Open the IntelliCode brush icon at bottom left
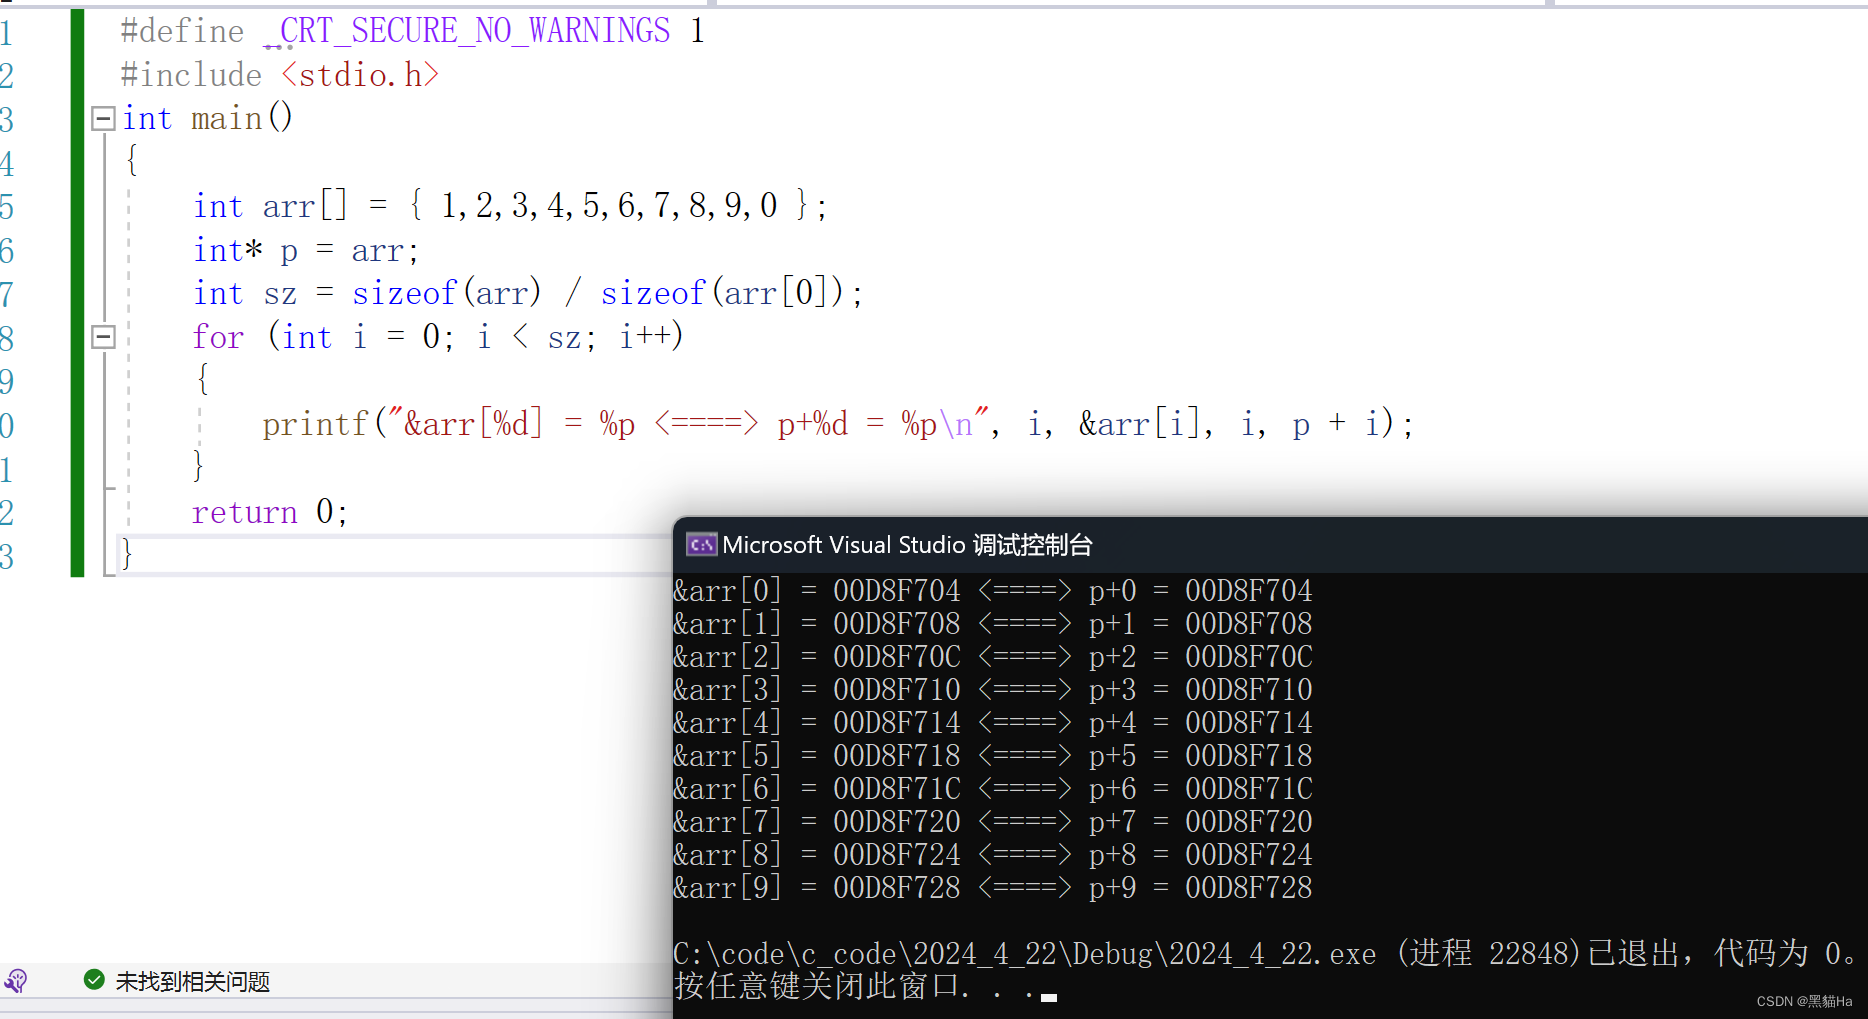This screenshot has width=1868, height=1019. (x=16, y=981)
